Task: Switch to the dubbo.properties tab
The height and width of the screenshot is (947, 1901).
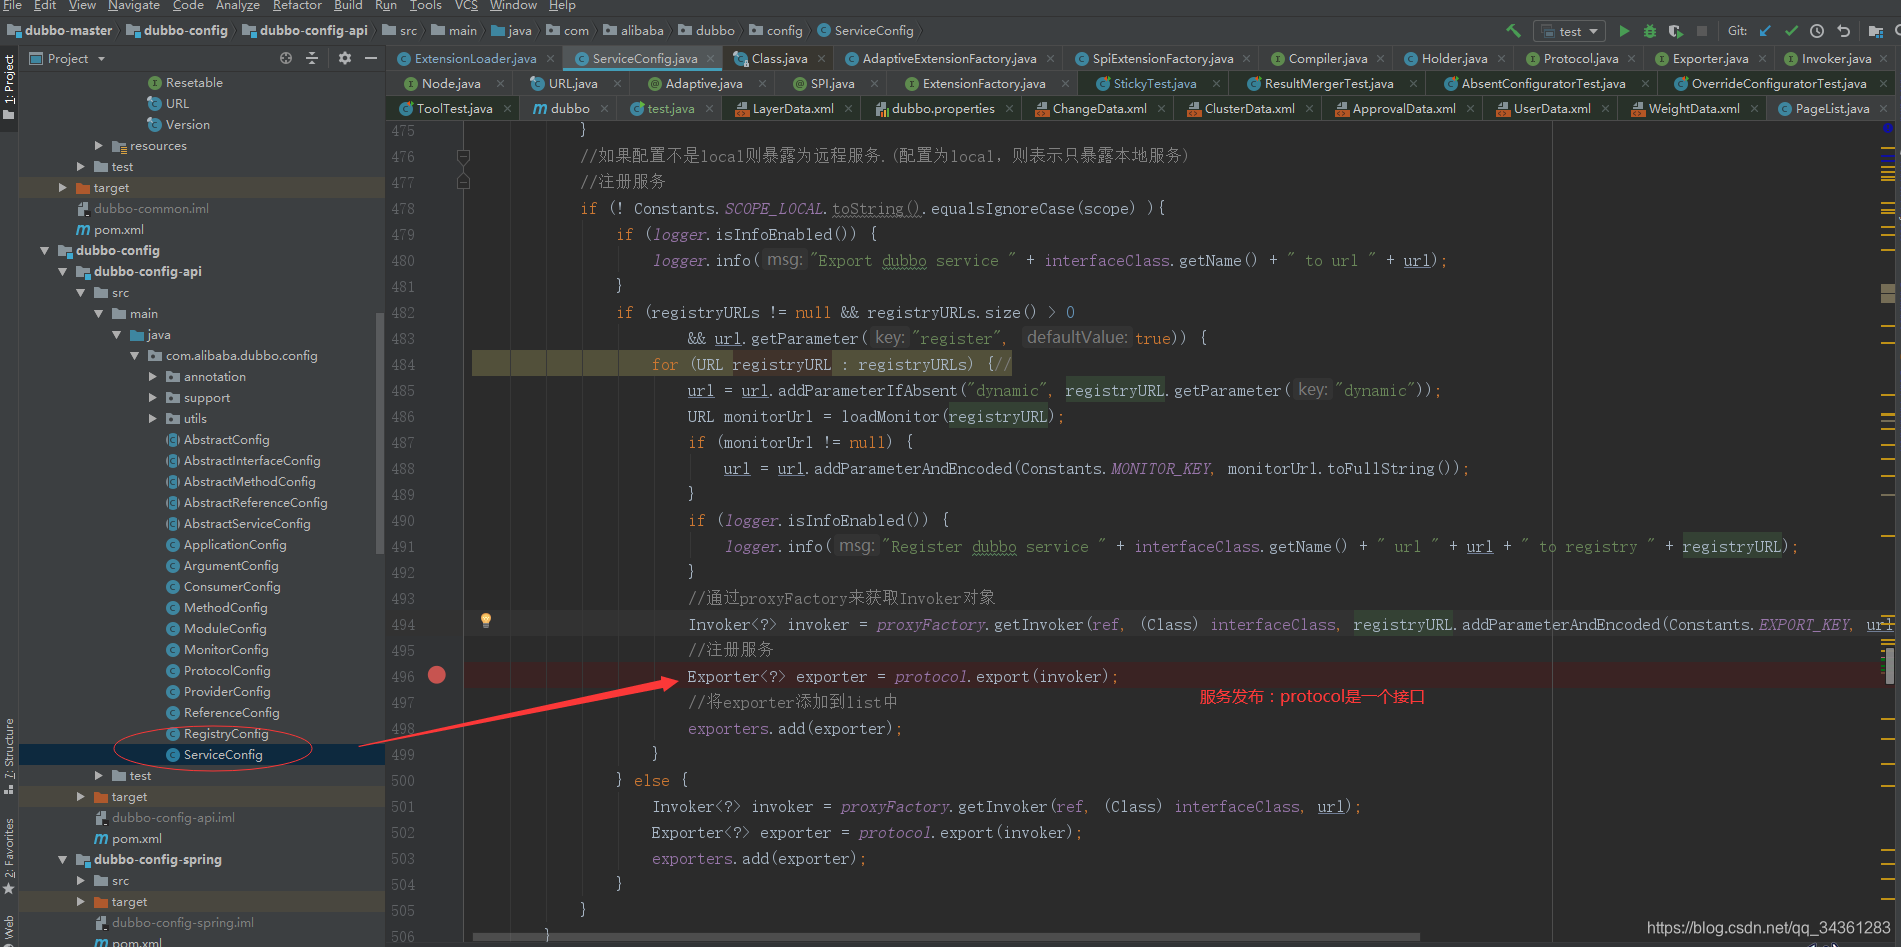Action: [943, 109]
